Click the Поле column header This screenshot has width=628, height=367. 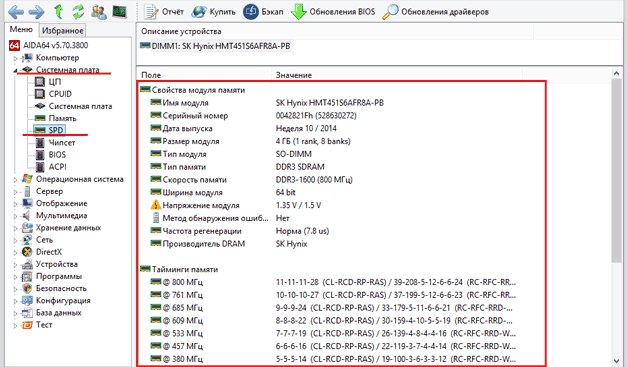[204, 75]
